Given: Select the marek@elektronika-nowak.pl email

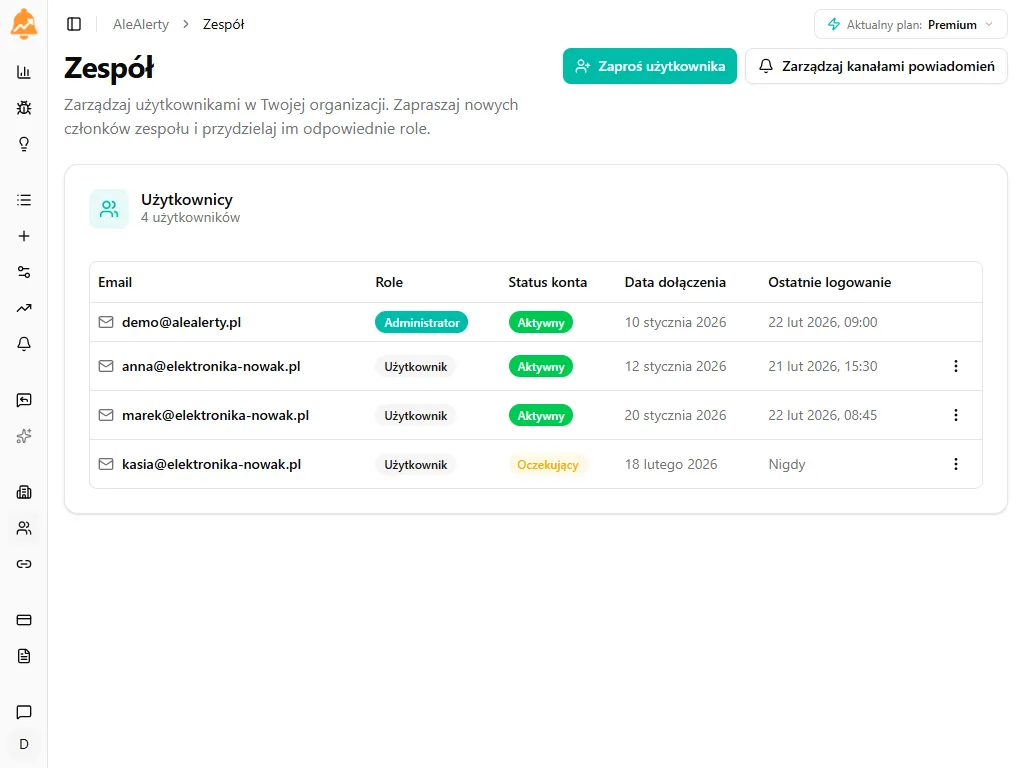Looking at the screenshot, I should click(216, 415).
